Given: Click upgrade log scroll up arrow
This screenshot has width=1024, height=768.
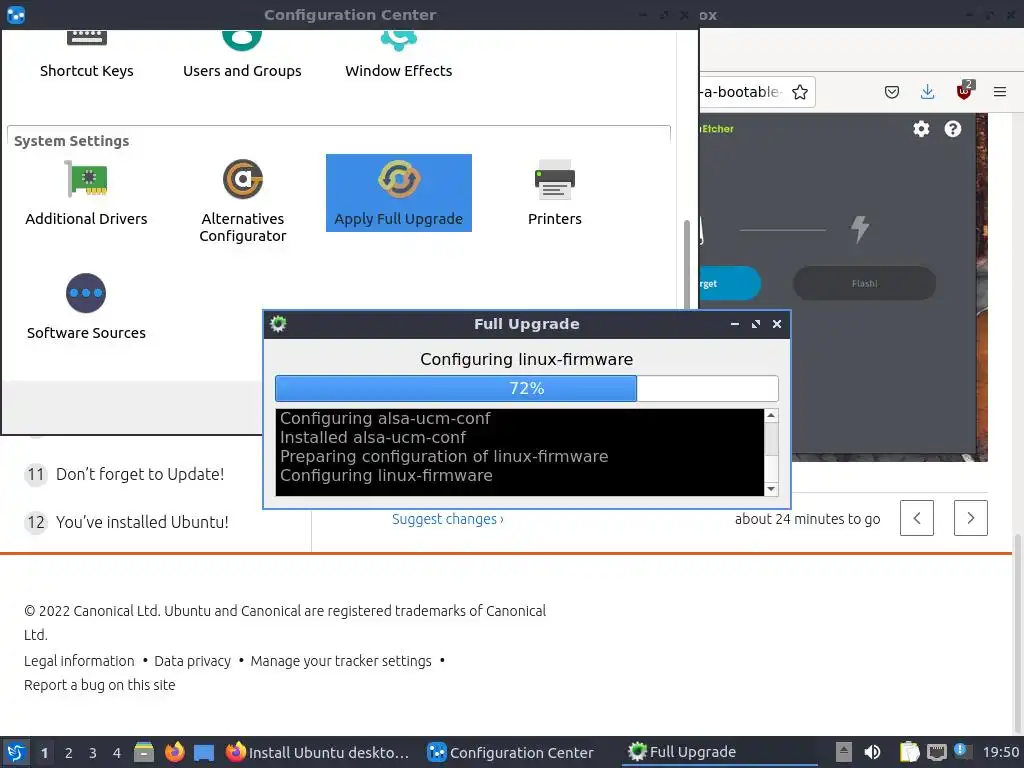Looking at the screenshot, I should pyautogui.click(x=771, y=415).
